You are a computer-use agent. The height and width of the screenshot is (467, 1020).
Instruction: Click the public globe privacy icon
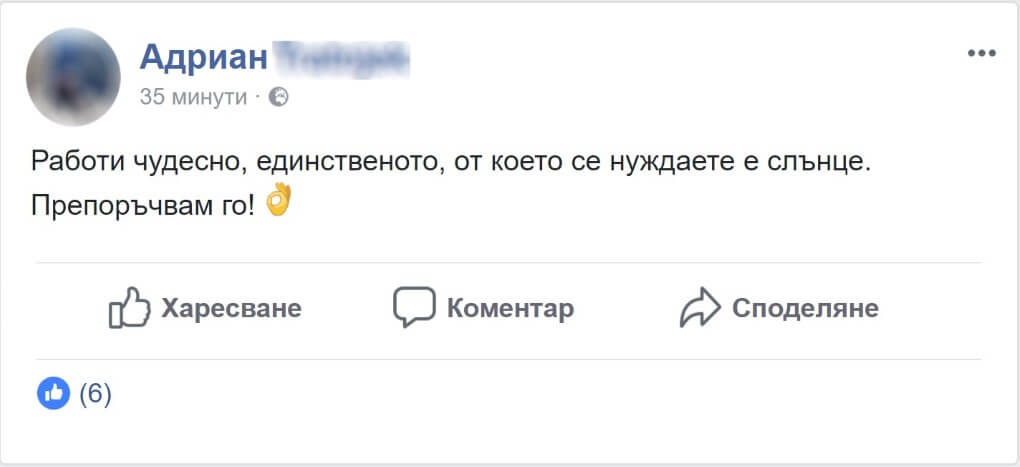point(278,97)
